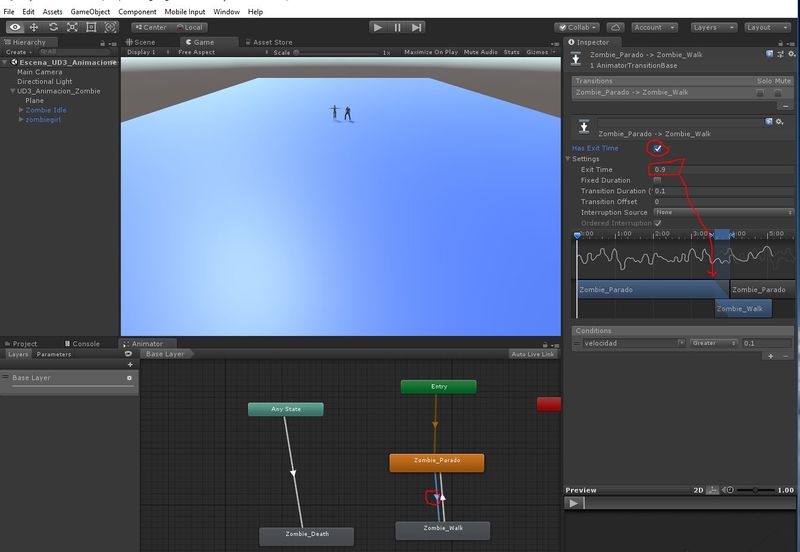This screenshot has width=800, height=552.
Task: Click the Exit Time value field
Action: tap(723, 169)
